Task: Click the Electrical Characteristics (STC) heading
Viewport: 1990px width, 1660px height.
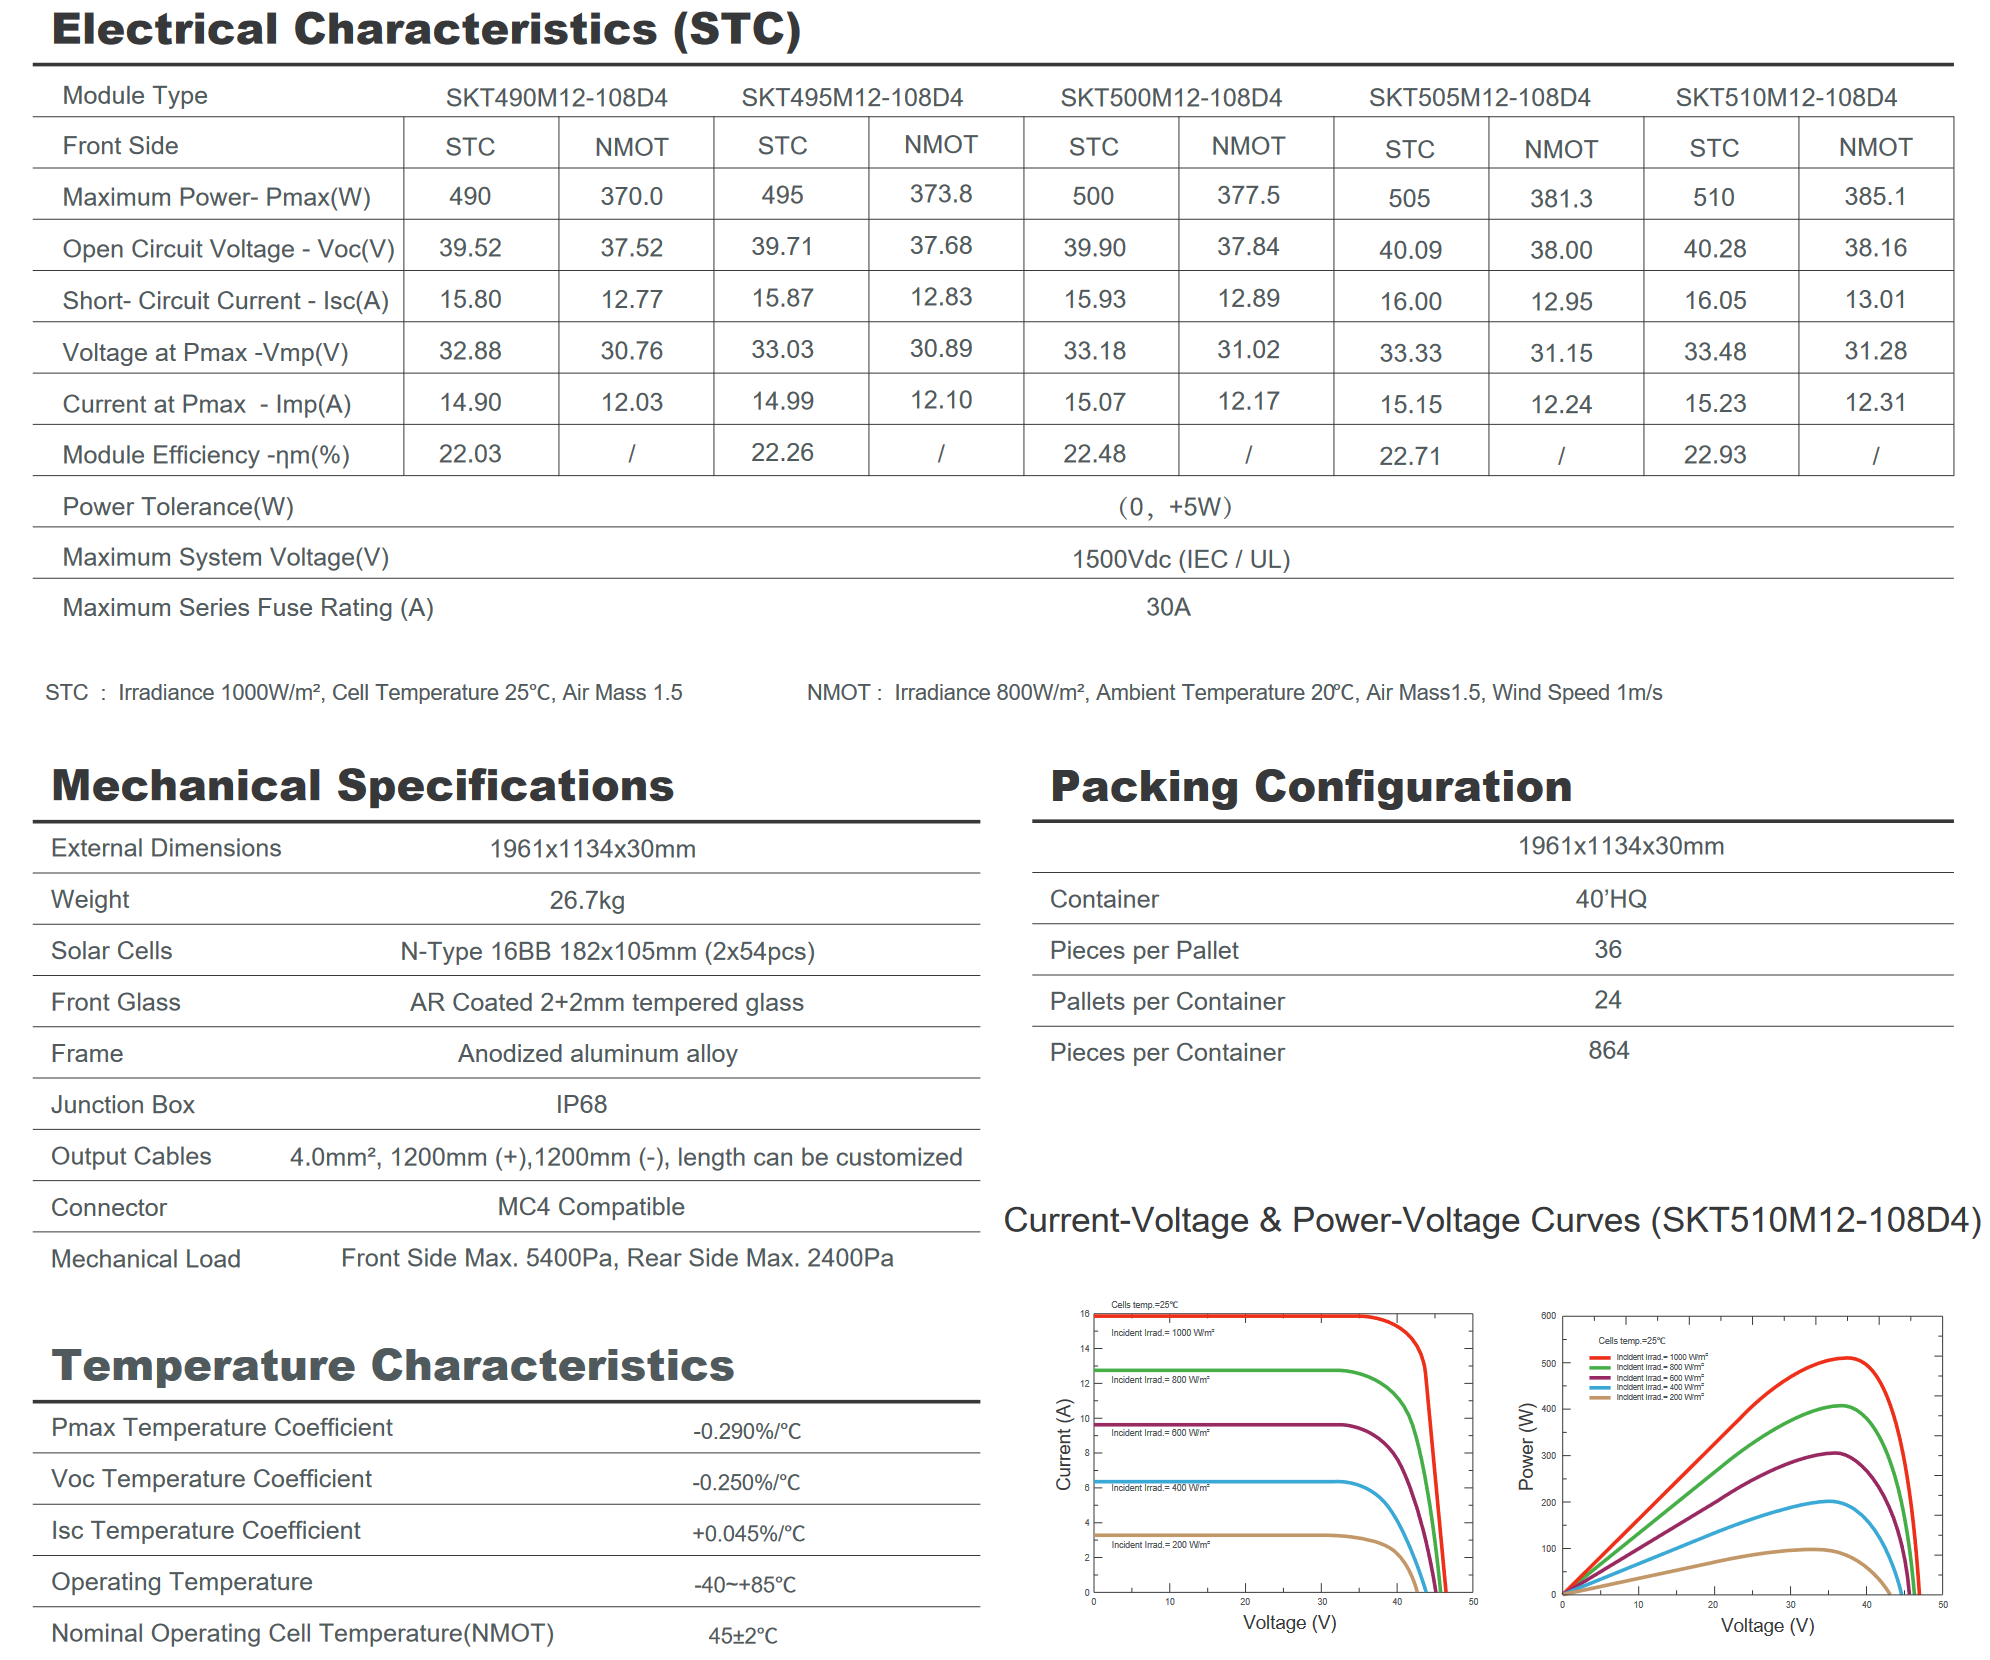Action: click(427, 29)
